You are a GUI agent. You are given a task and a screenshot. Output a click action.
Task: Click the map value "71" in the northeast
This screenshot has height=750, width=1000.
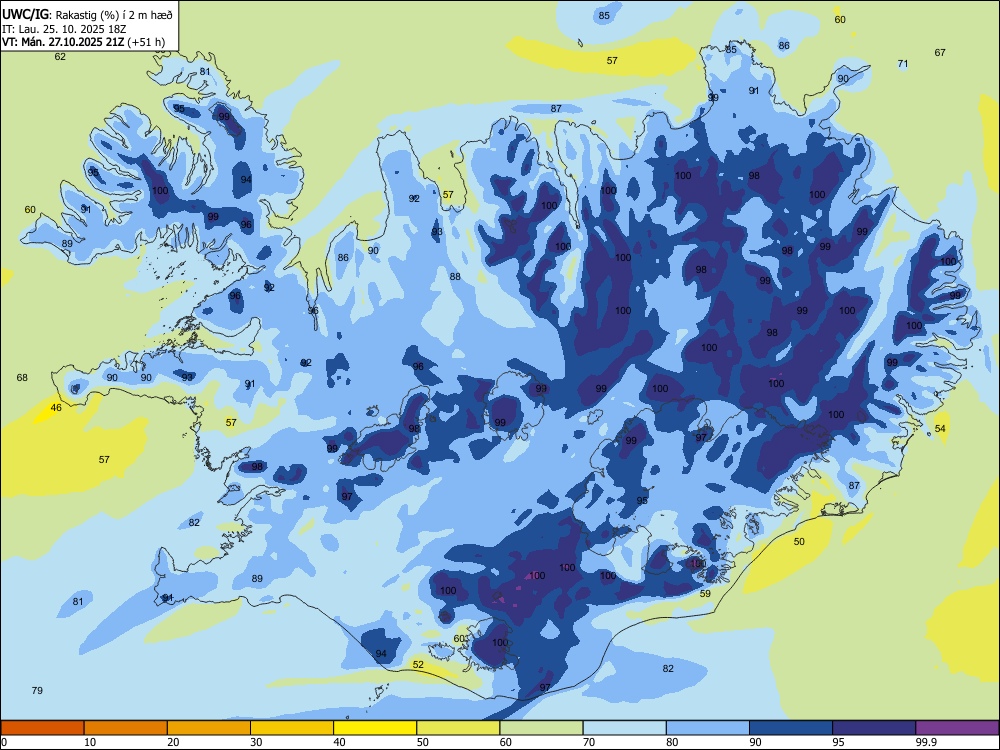(x=902, y=63)
